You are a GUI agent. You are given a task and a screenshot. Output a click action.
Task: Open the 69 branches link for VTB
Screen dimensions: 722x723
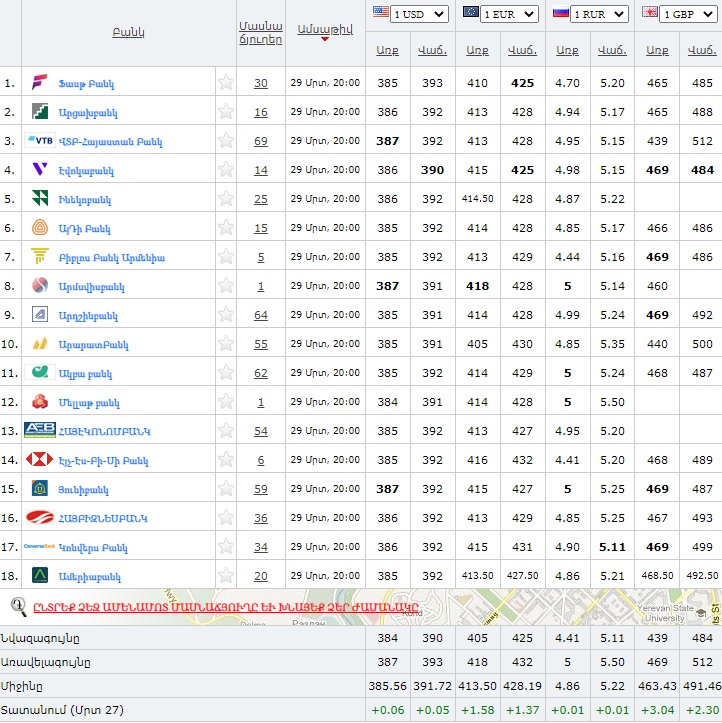click(x=260, y=141)
